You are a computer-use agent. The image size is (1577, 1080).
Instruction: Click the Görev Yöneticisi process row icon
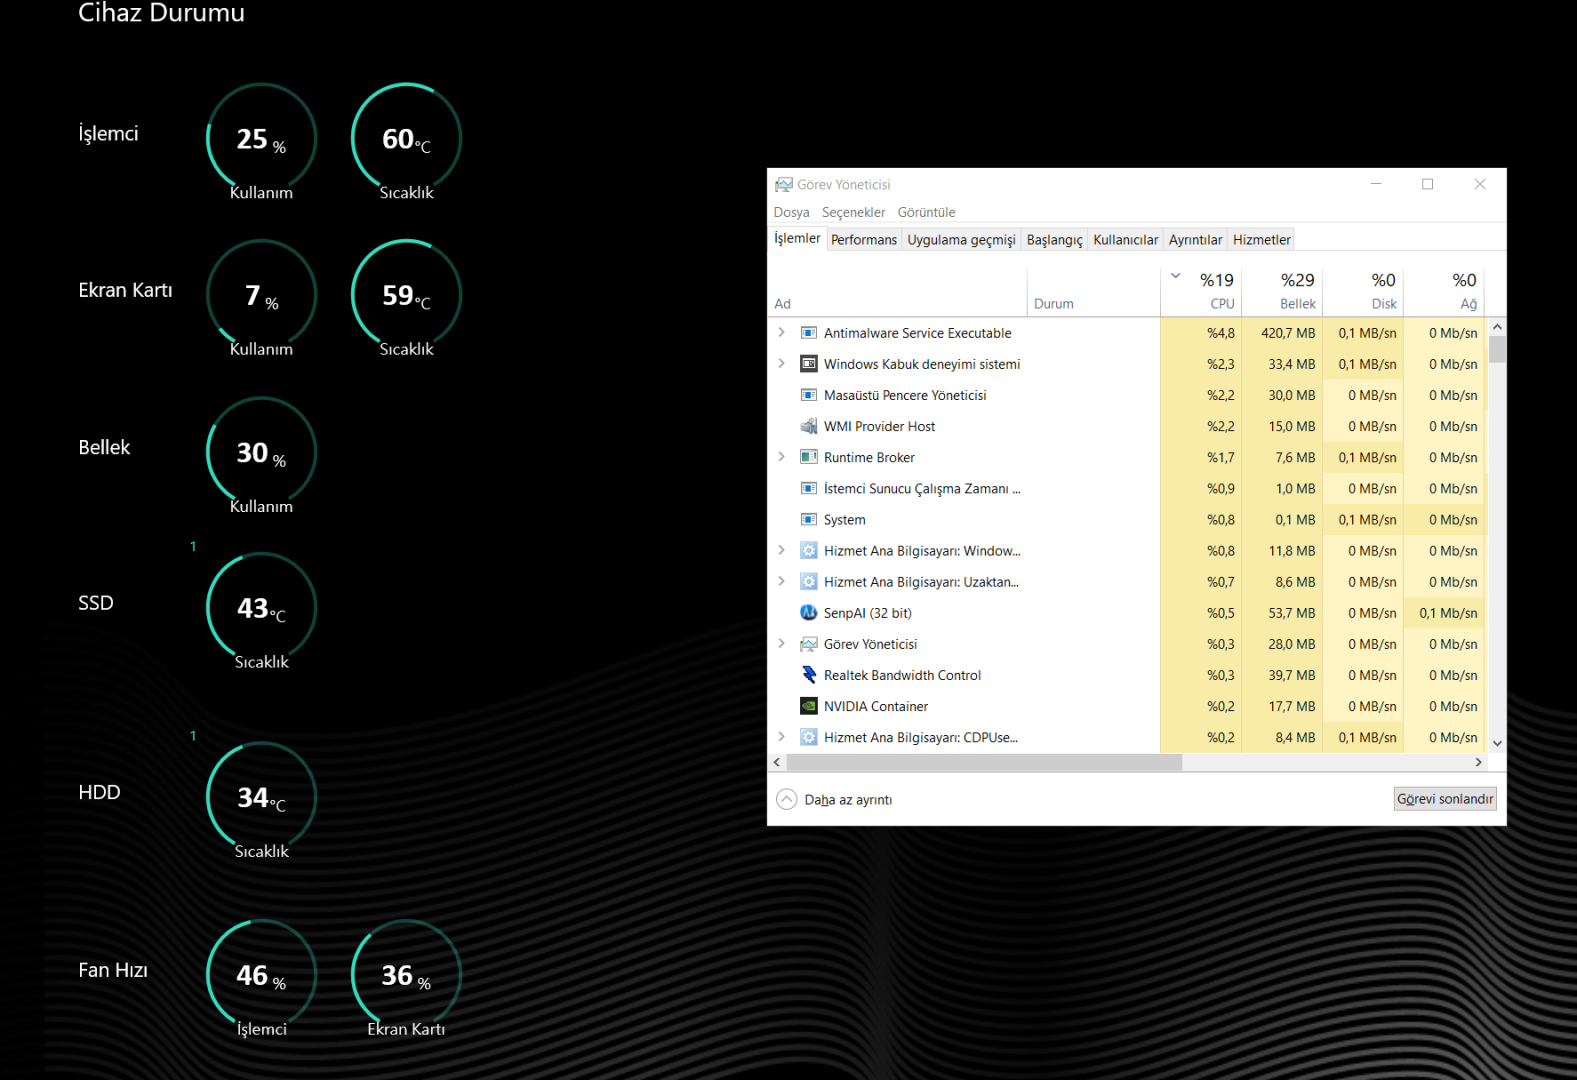tap(809, 644)
